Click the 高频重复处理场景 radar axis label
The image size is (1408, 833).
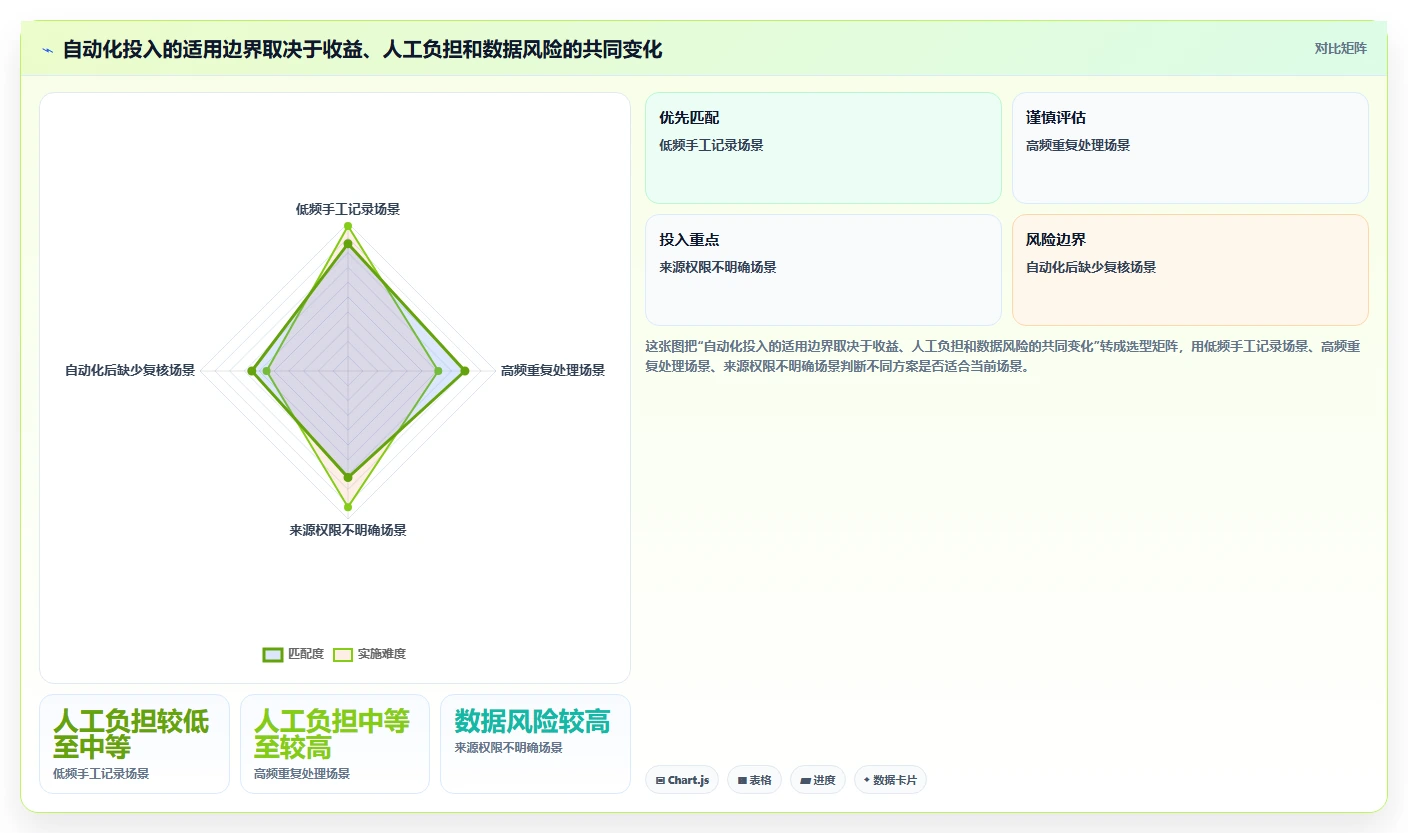coord(553,370)
